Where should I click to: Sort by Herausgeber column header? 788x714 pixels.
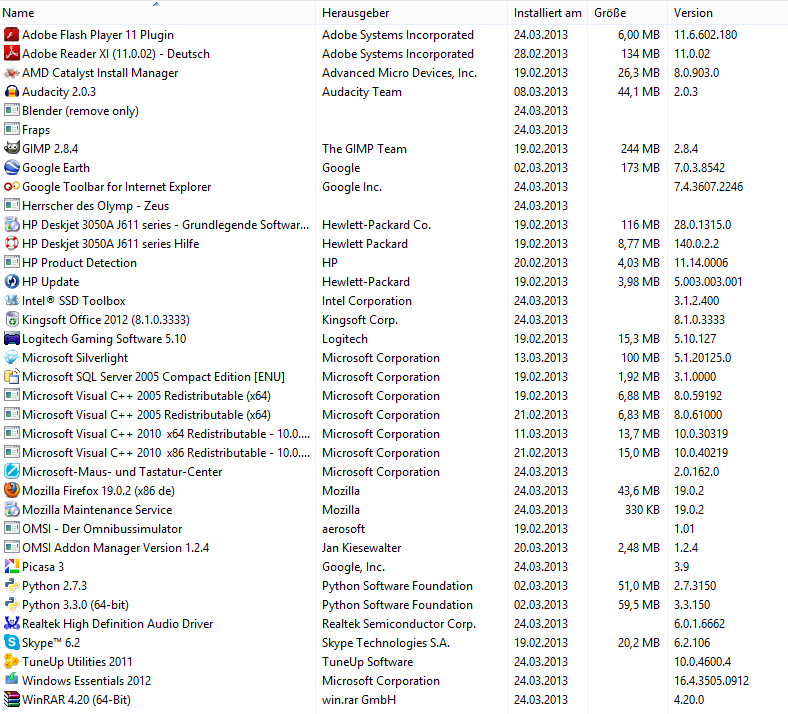point(355,13)
